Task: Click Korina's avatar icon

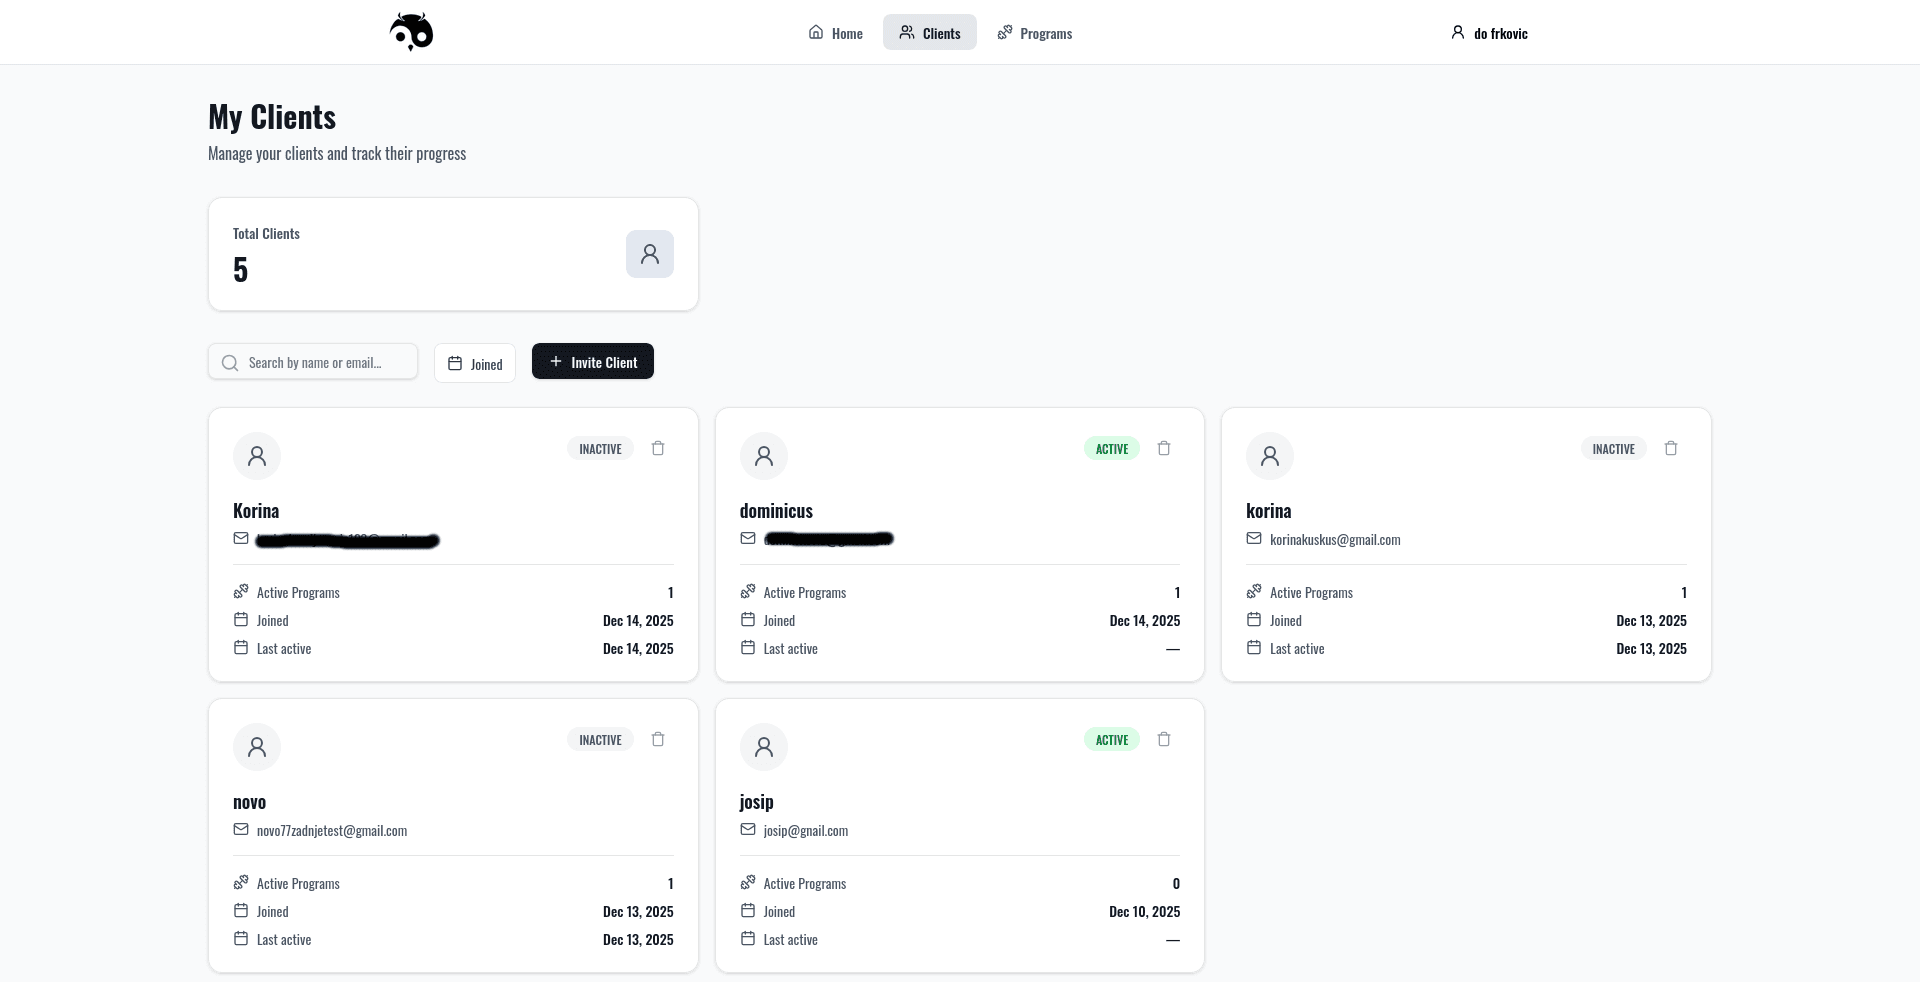Action: [257, 456]
